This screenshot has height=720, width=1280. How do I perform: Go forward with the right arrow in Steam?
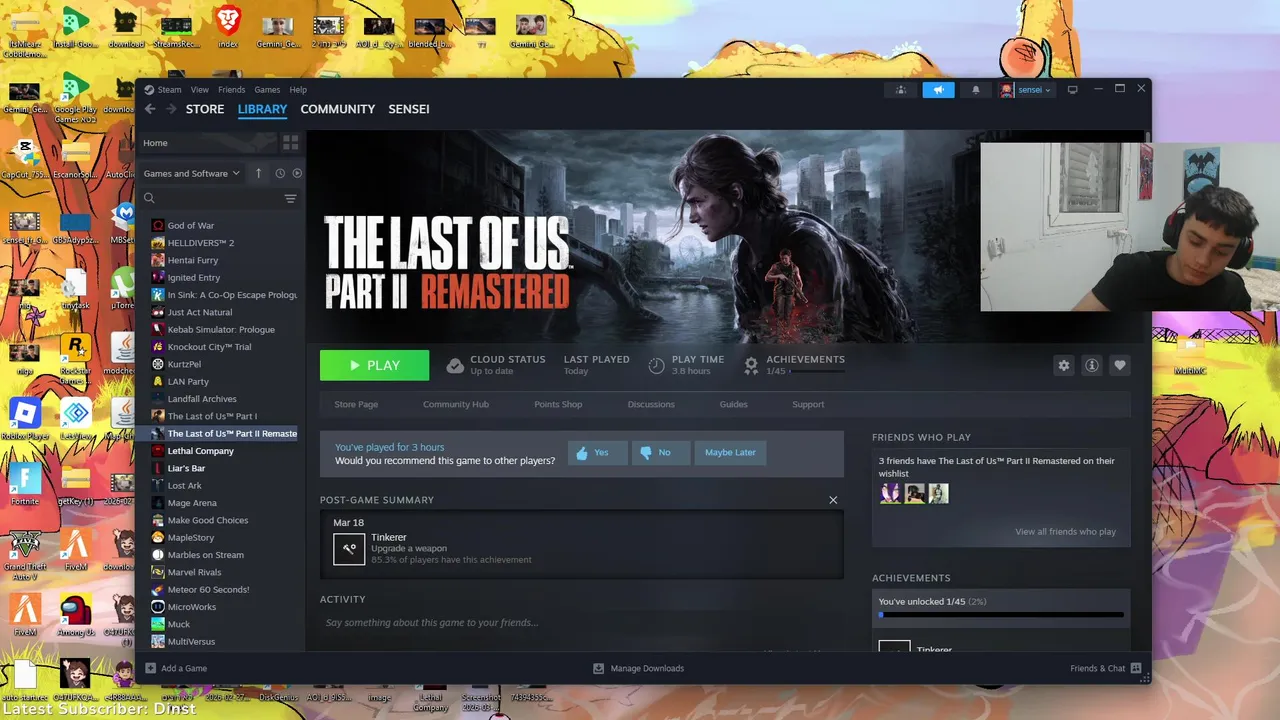coord(171,109)
